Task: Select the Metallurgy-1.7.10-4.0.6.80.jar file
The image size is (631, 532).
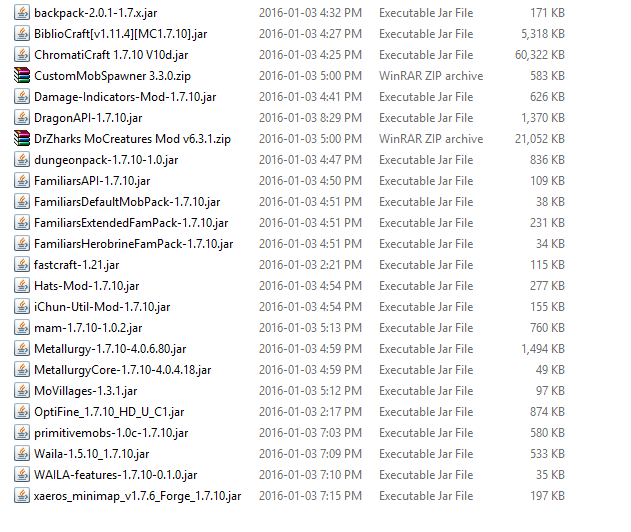Action: [x=110, y=349]
